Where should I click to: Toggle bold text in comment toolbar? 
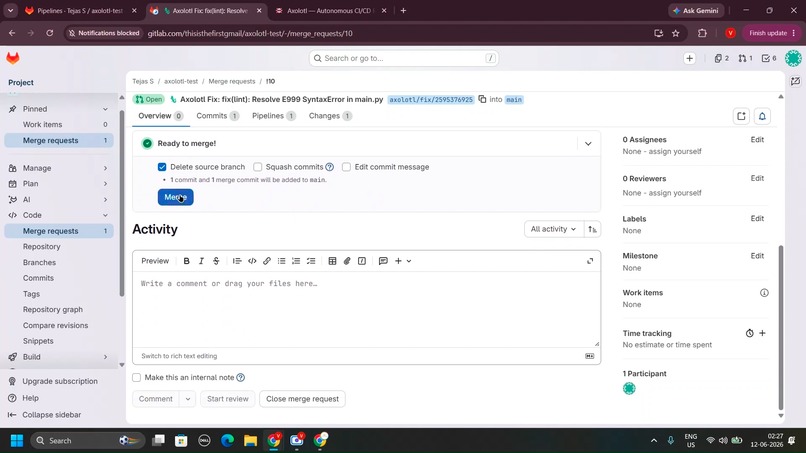click(x=187, y=261)
